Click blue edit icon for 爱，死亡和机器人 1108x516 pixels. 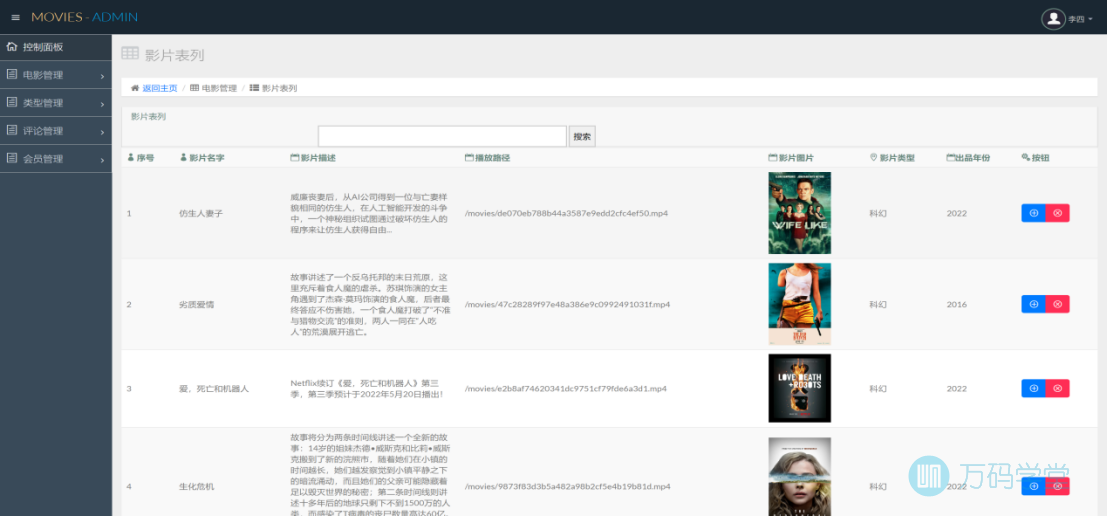1033,388
